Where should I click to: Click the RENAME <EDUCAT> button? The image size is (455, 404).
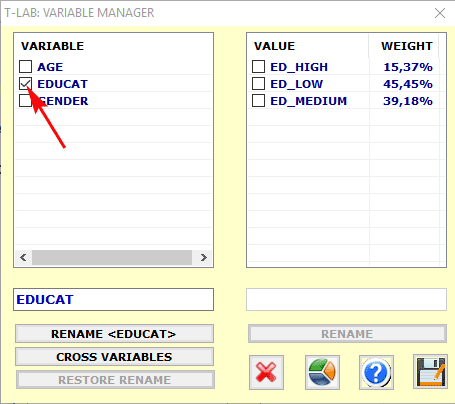pos(114,334)
